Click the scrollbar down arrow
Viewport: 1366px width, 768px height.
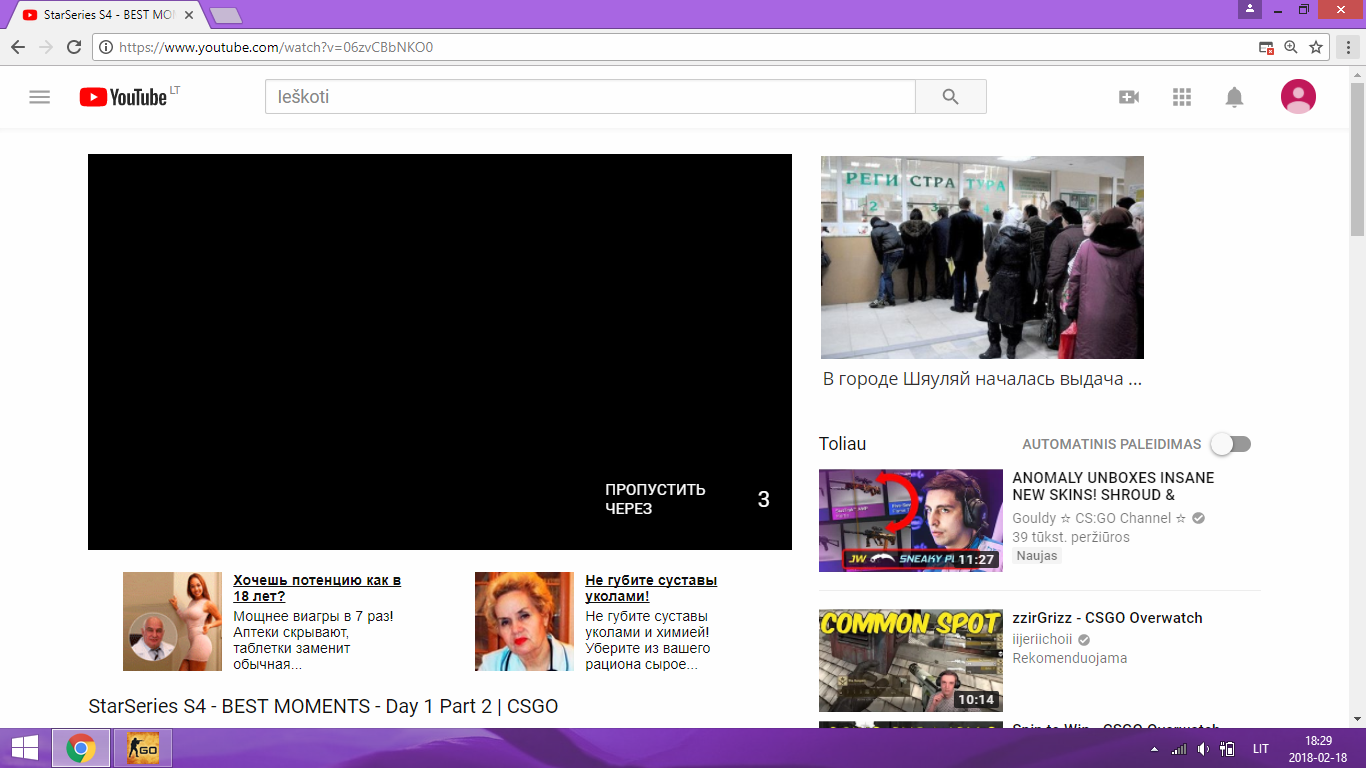coord(1357,718)
